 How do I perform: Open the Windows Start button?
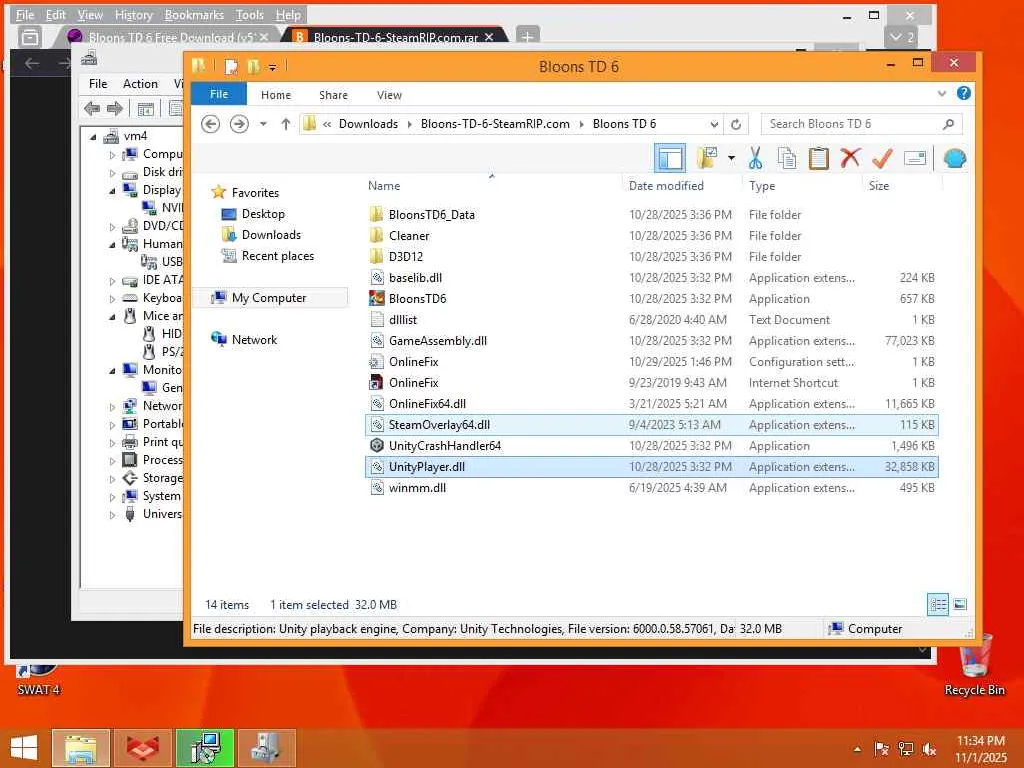(24, 748)
